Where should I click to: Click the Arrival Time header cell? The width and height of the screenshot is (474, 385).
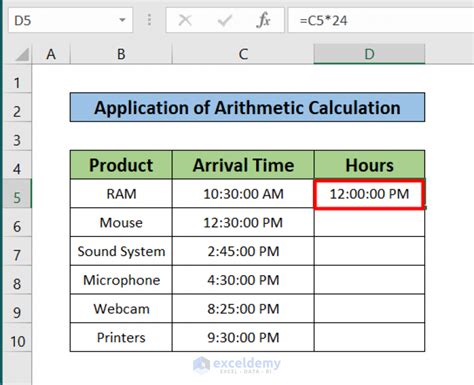tap(243, 165)
